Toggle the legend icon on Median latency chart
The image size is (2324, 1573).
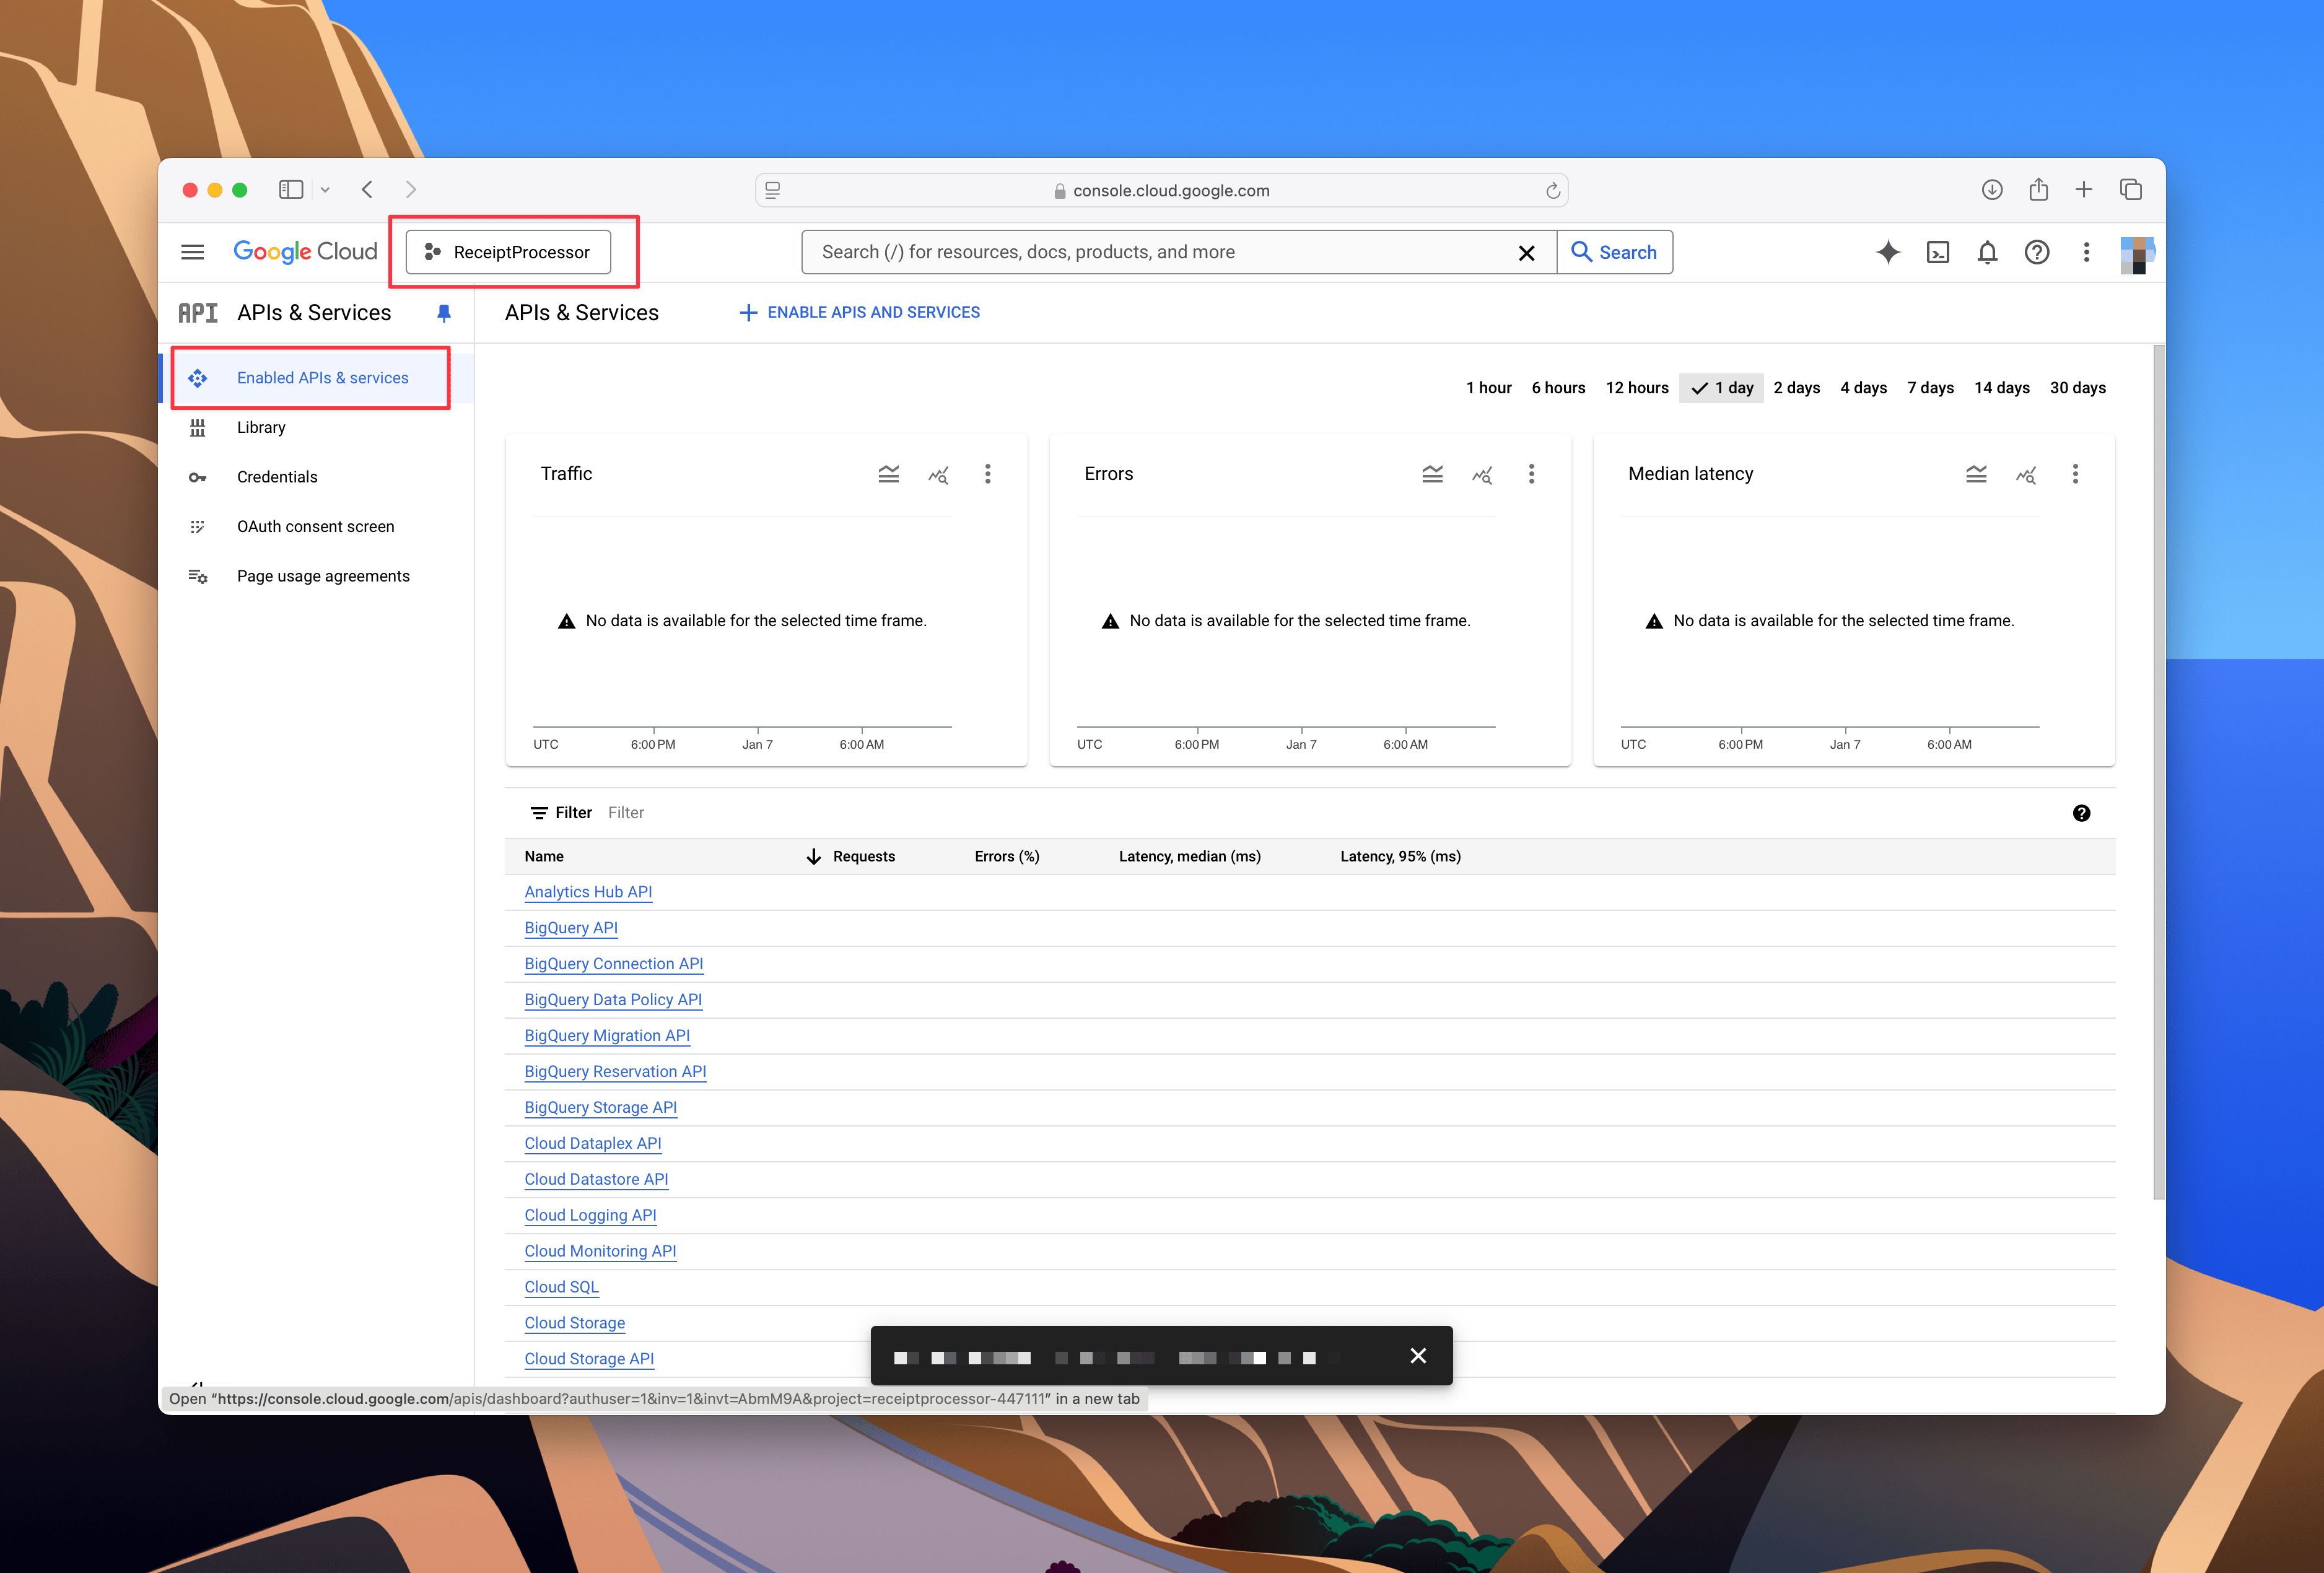[x=1976, y=474]
